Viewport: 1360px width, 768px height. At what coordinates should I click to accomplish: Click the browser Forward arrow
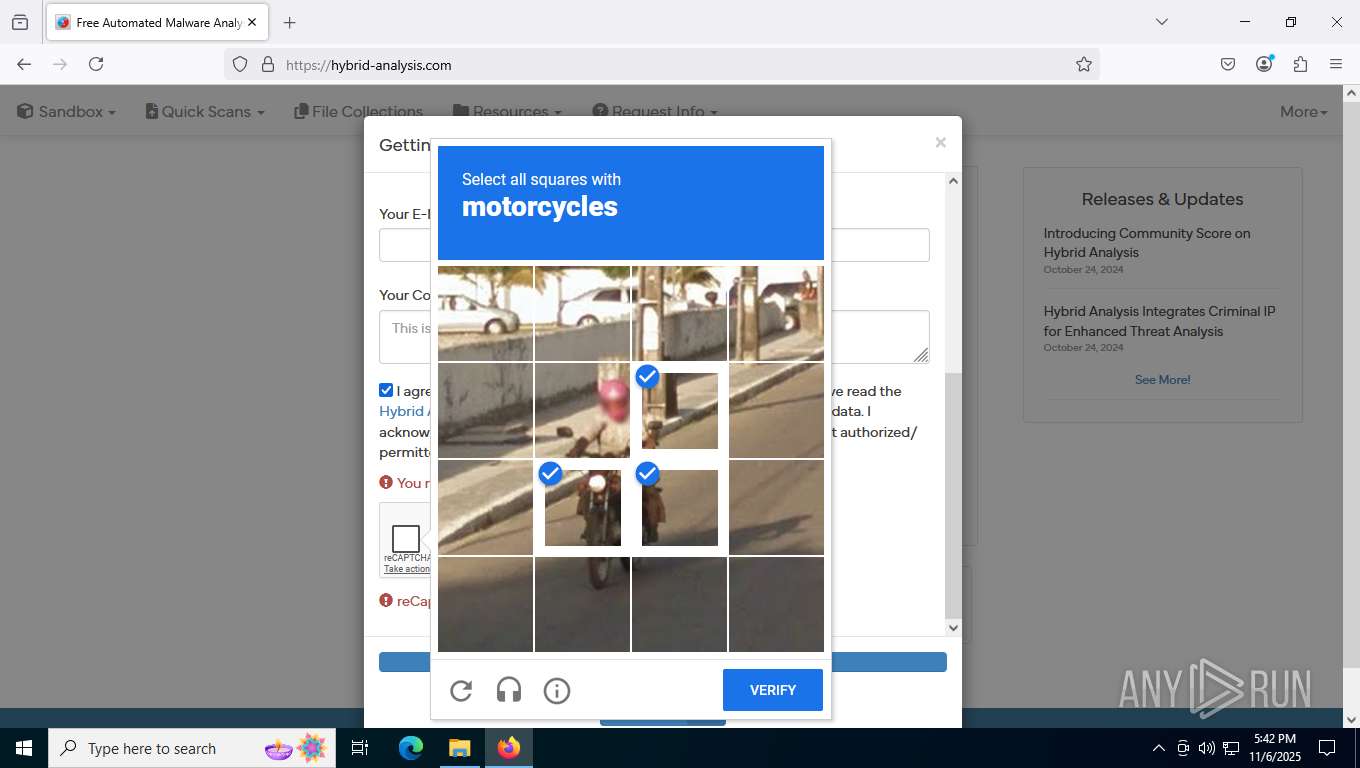point(60,64)
